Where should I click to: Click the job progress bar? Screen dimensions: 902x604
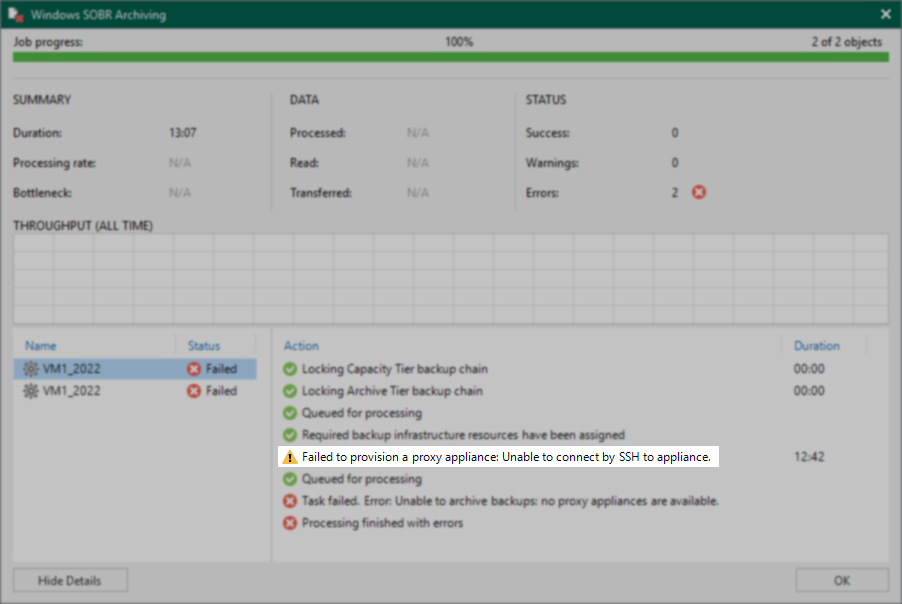[450, 57]
